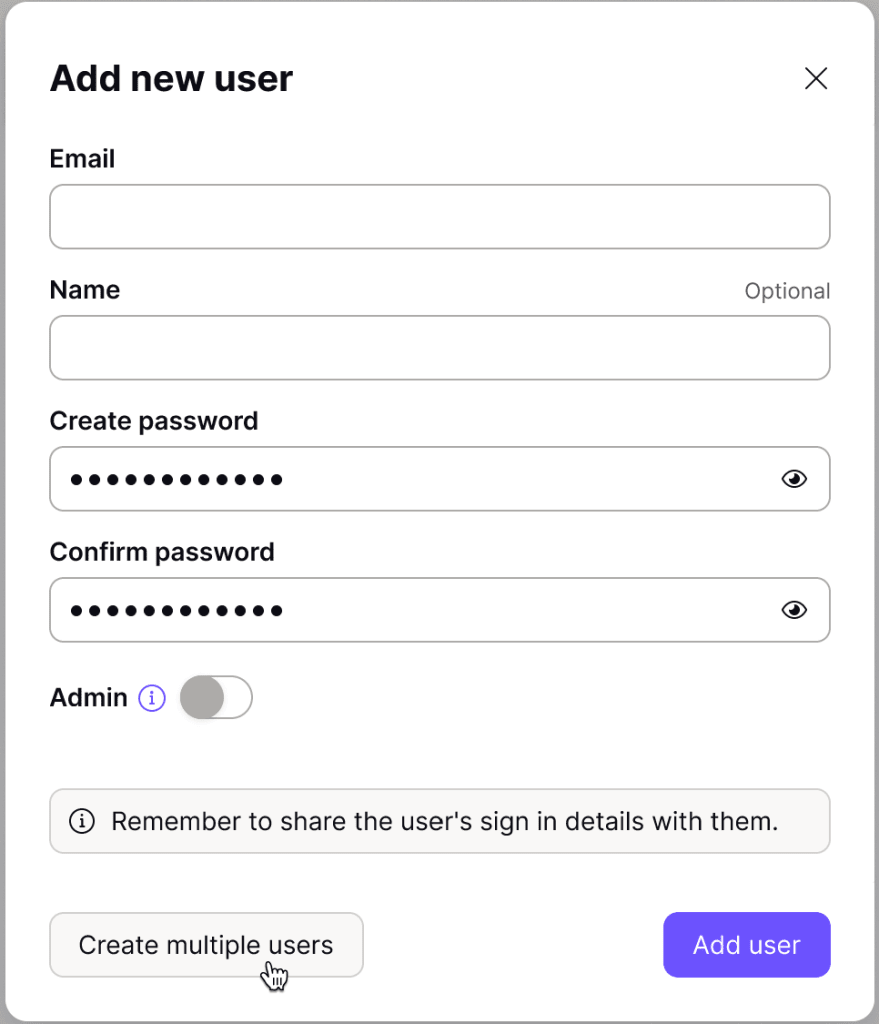Focus the Email input field
Screen dimensions: 879x1024
click(x=440, y=216)
